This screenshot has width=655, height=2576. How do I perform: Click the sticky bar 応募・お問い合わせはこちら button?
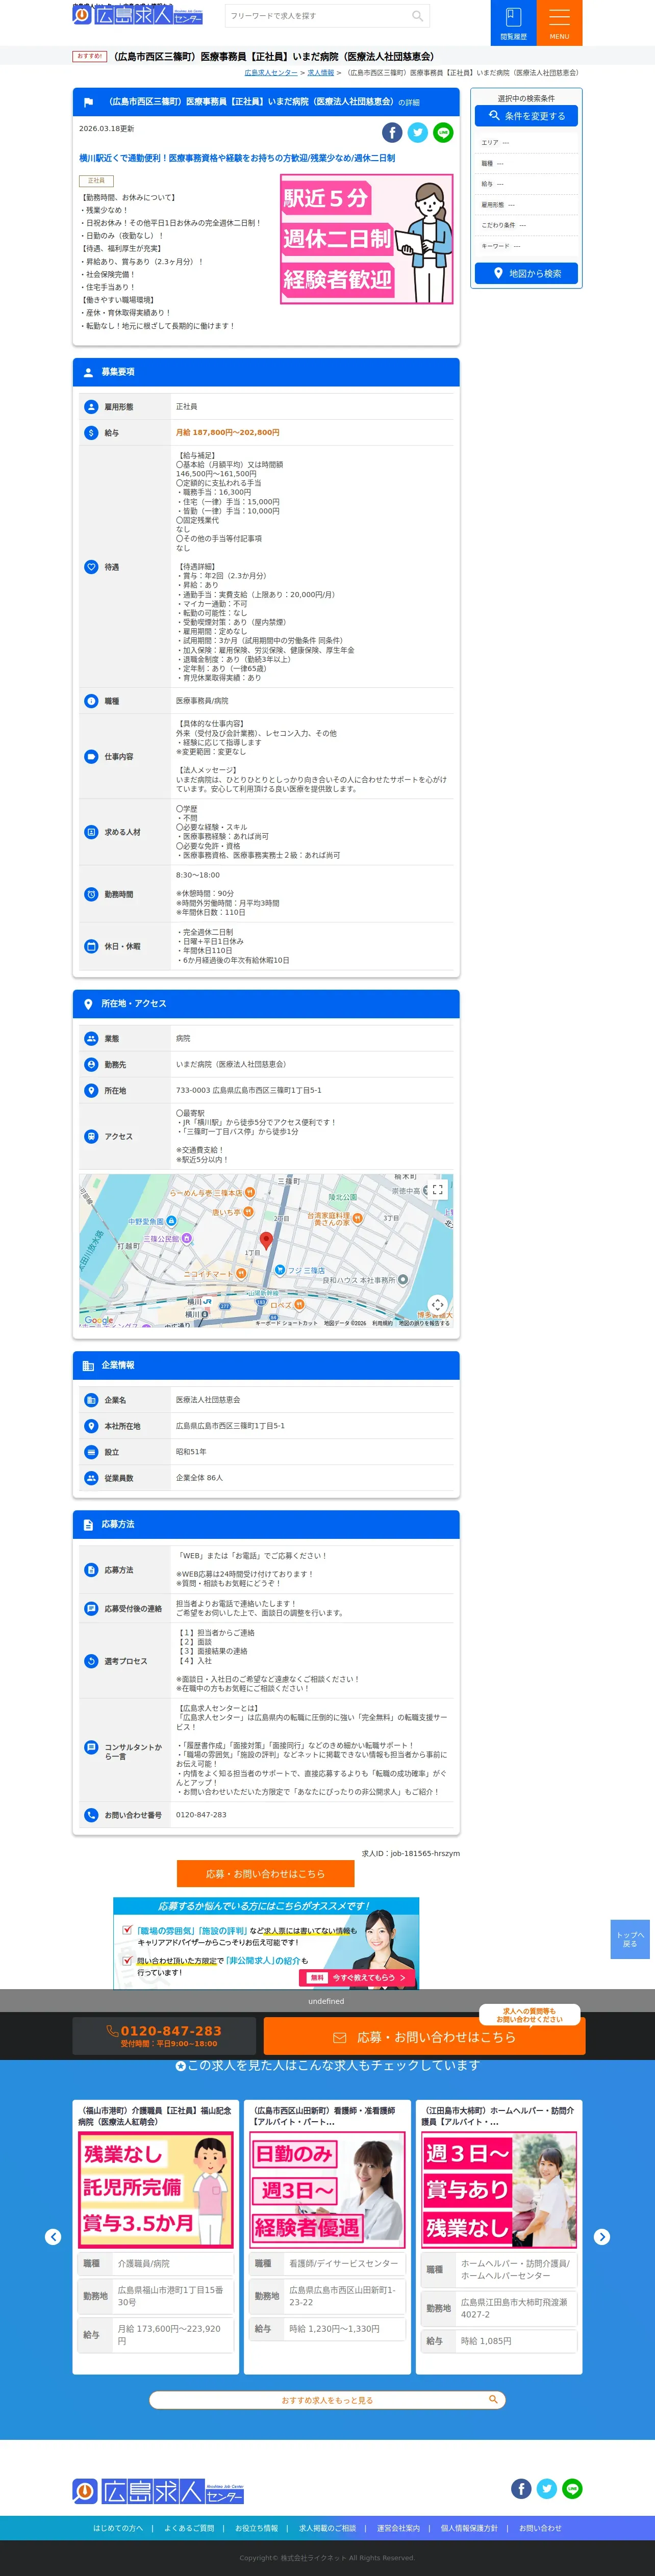[x=424, y=2036]
